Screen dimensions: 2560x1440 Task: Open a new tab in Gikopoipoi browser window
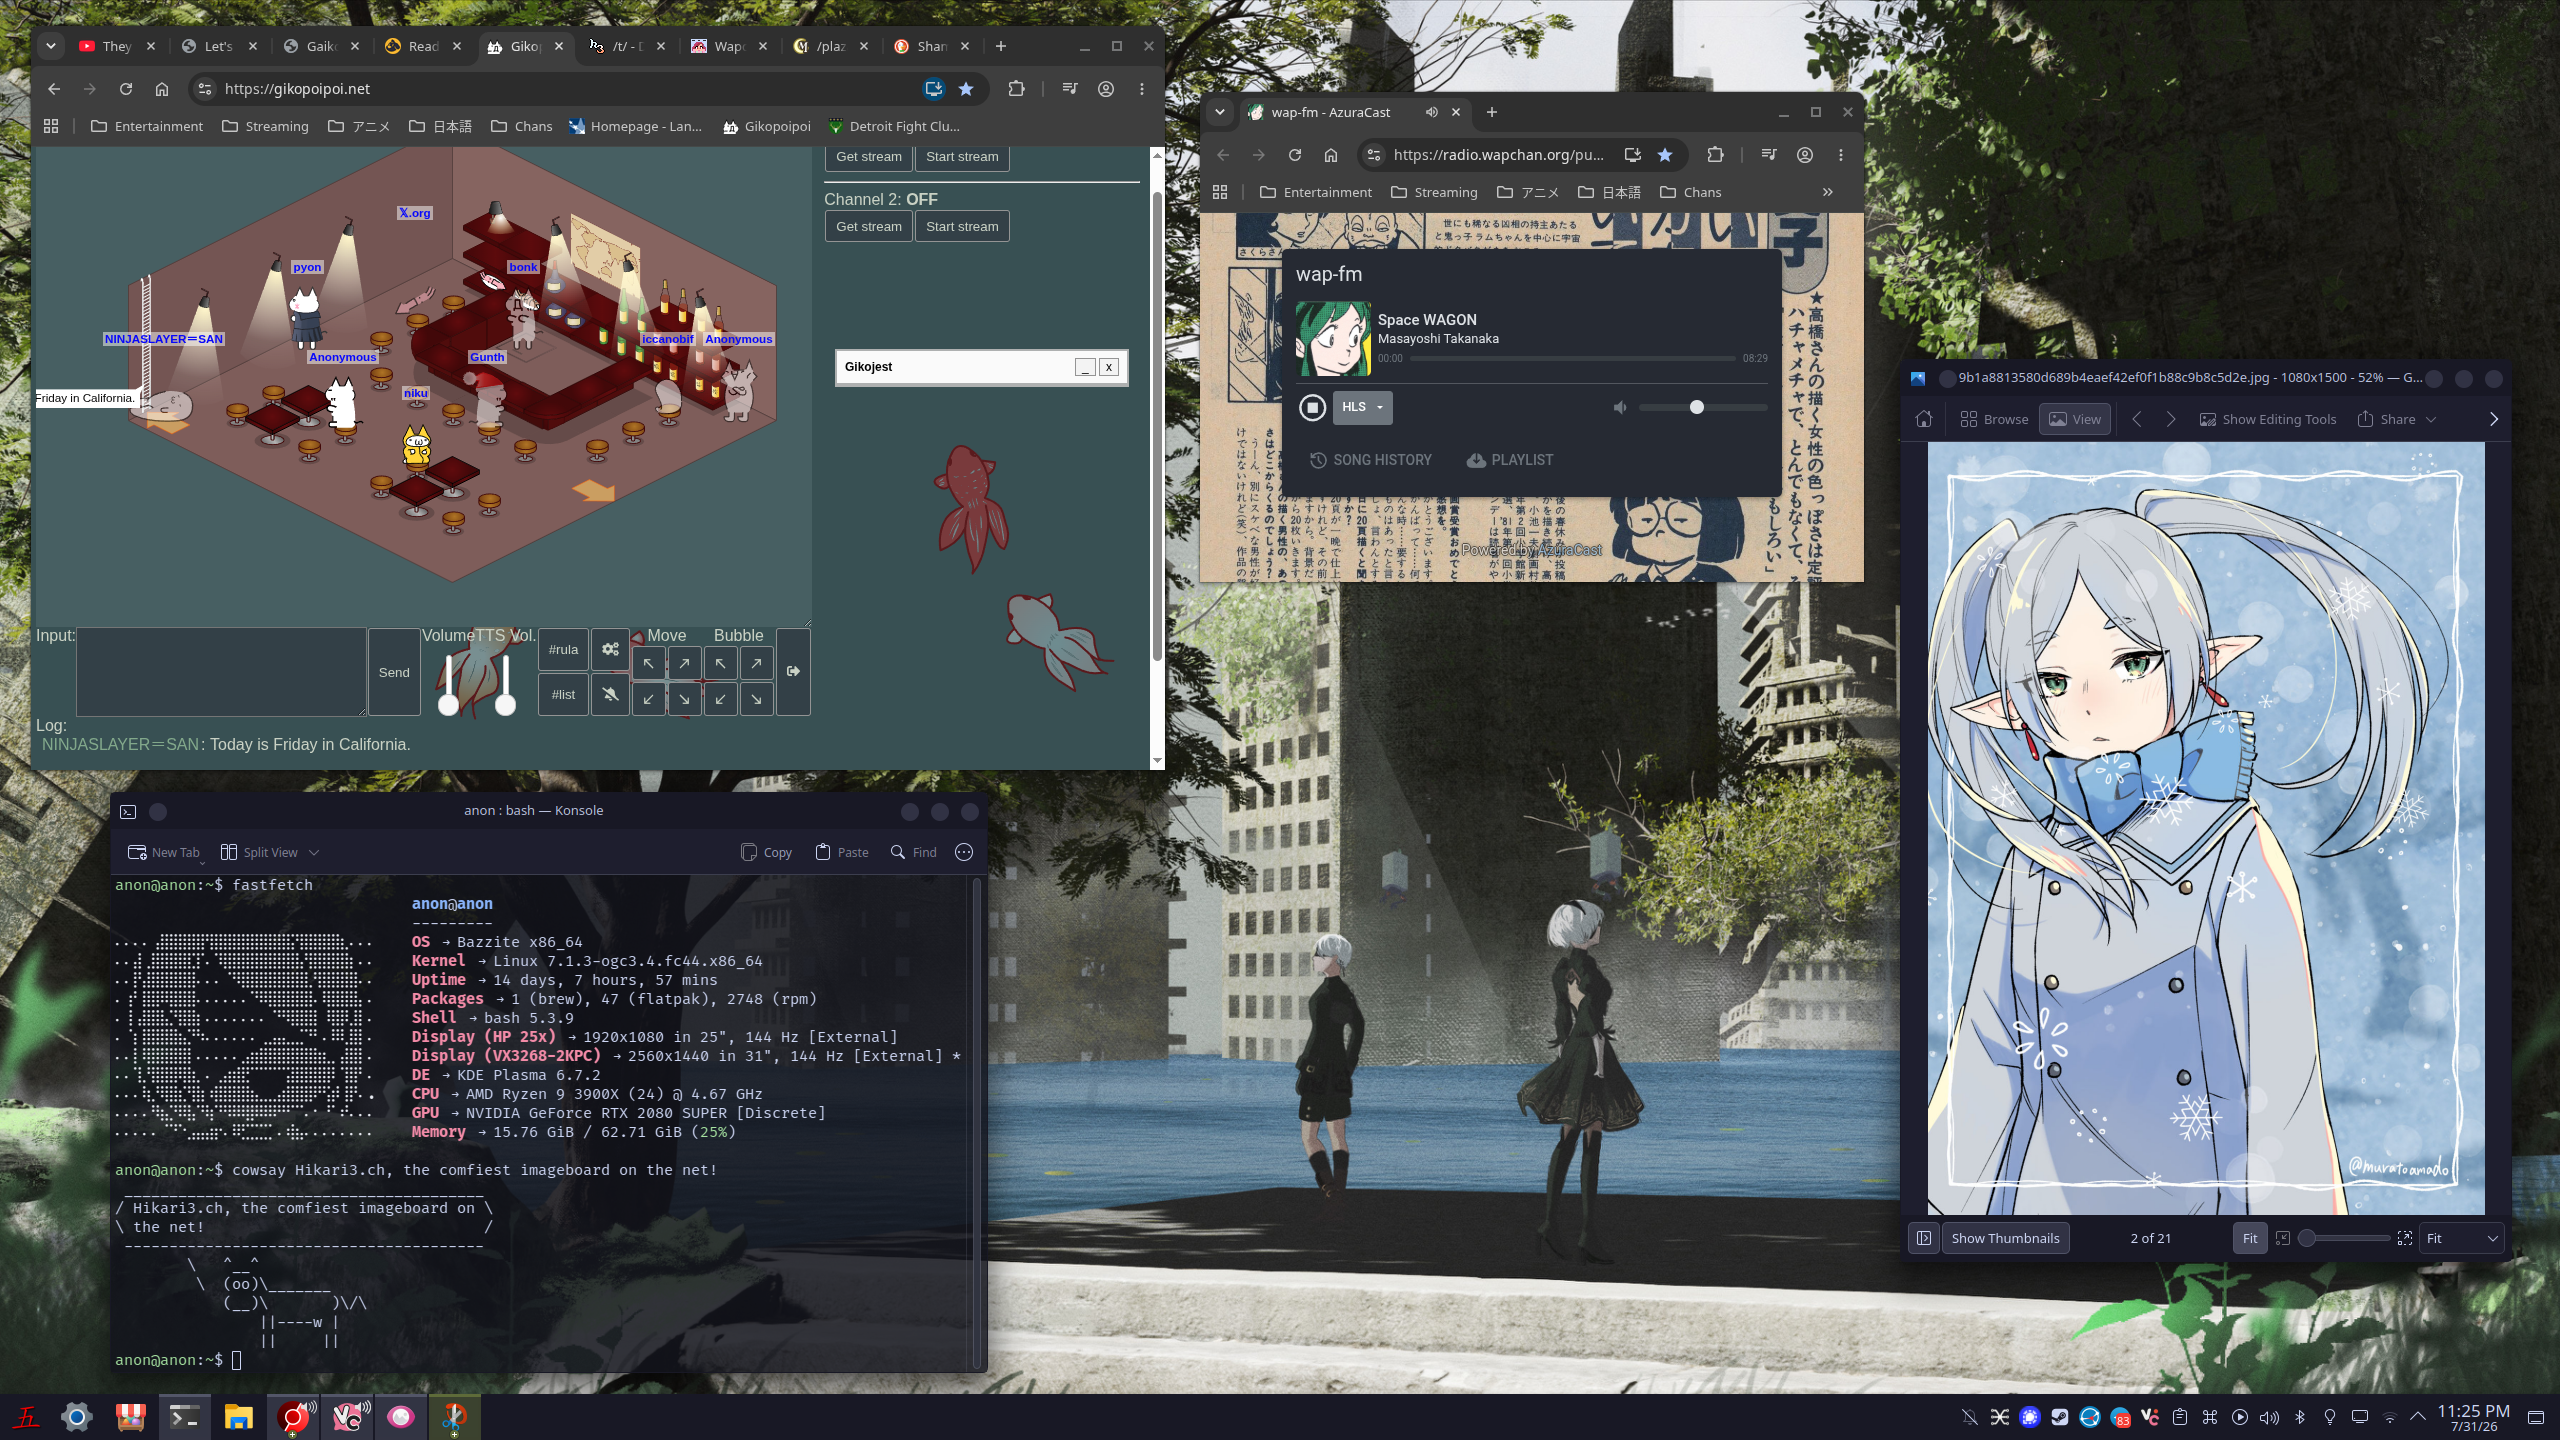(1001, 46)
